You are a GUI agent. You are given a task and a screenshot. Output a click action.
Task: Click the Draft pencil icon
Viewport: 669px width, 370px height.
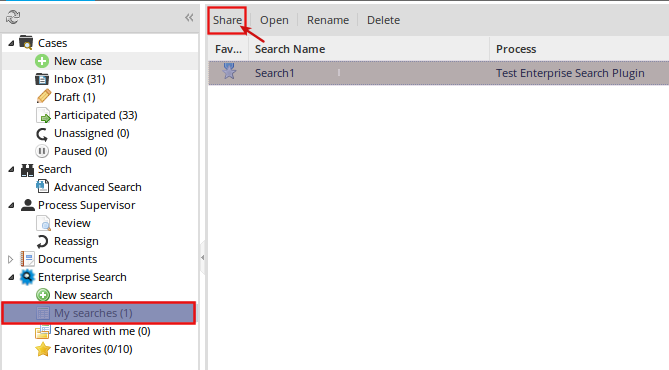[x=43, y=97]
